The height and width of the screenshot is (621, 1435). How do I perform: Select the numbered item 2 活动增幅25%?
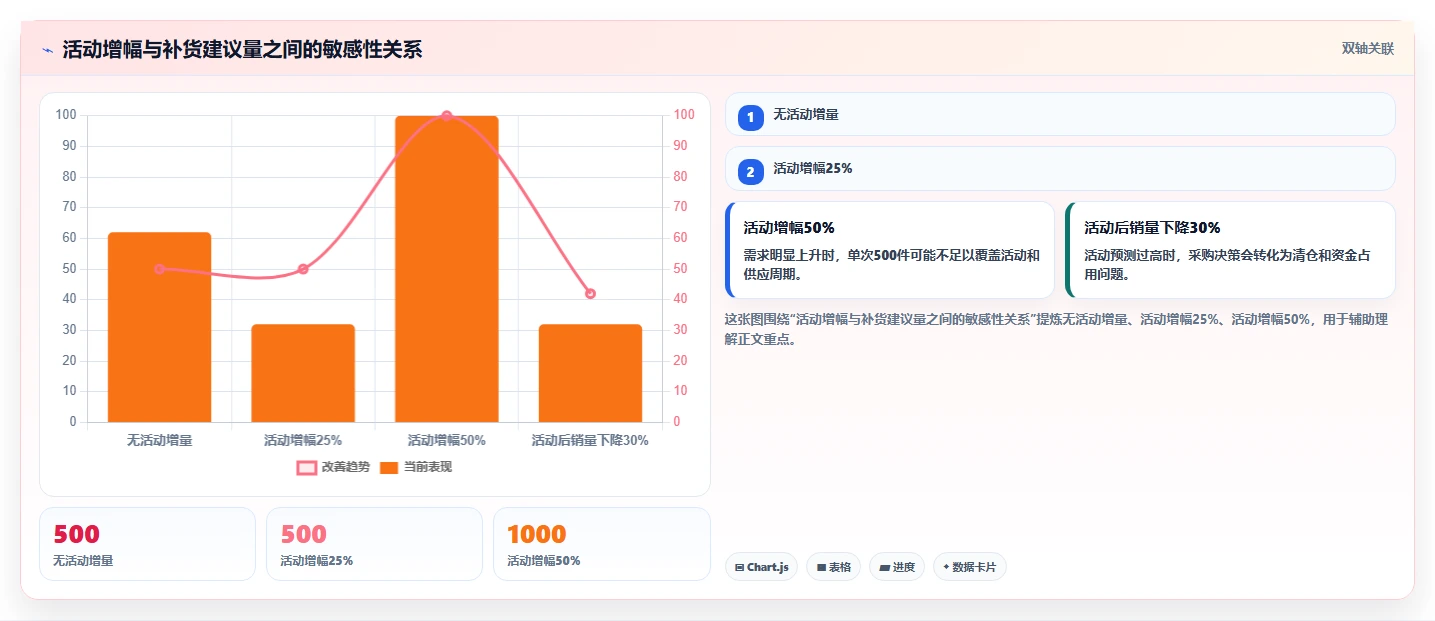tap(1060, 168)
